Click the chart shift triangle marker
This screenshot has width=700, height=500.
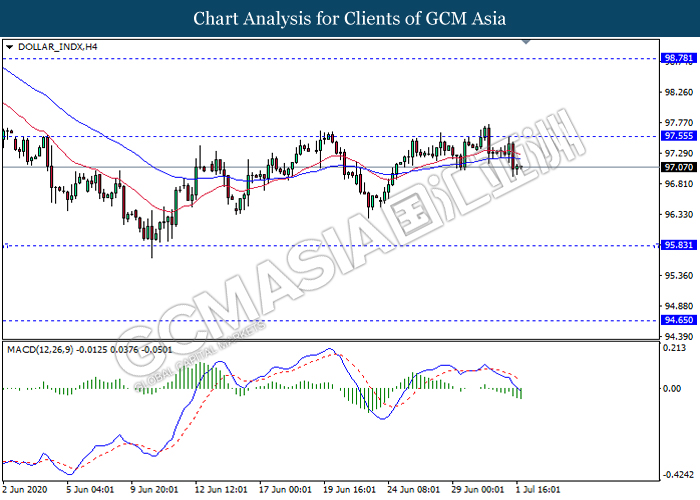[x=526, y=42]
